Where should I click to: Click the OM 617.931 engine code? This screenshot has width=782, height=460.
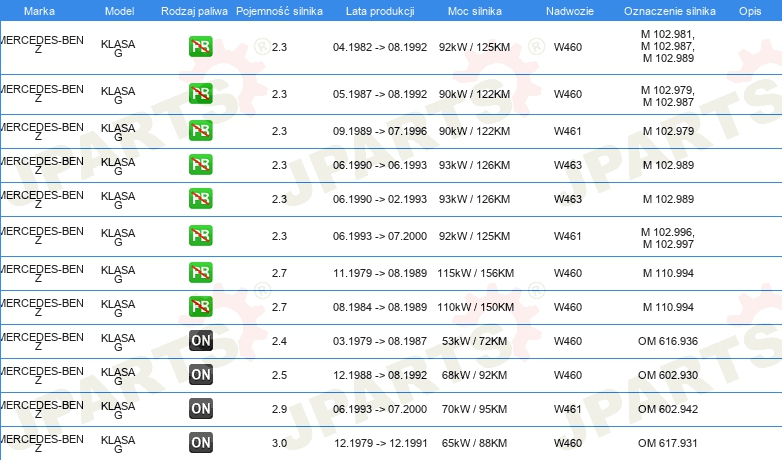[668, 443]
